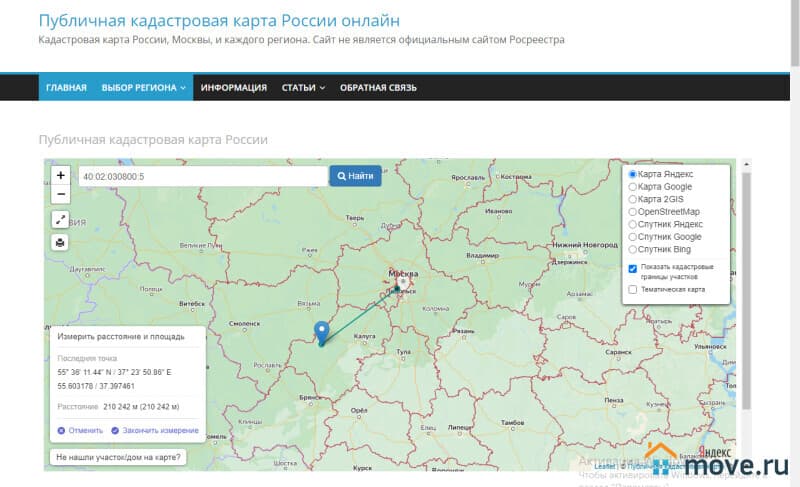Viewport: 800px width, 487px height.
Task: Expand the Выбор региона dropdown menu
Action: (144, 87)
